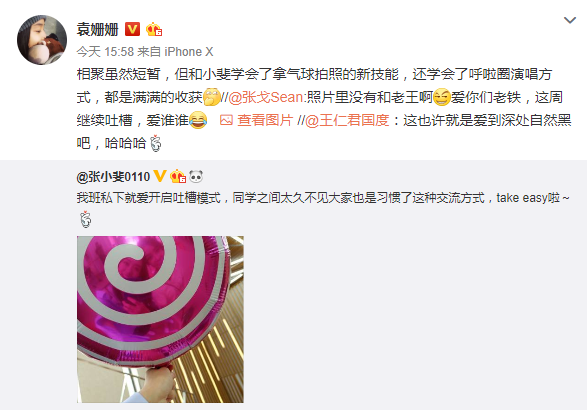Open the post options chevron menu
Viewport: 587px width, 410px height.
click(x=570, y=20)
